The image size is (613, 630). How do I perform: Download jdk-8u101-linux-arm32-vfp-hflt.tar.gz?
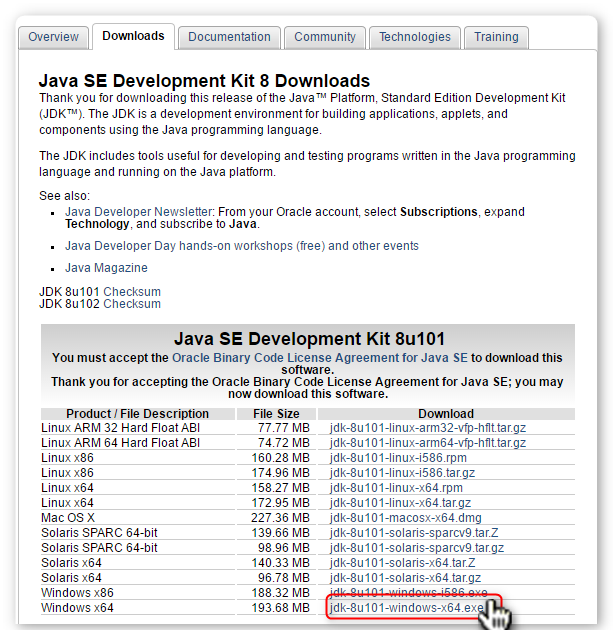tap(428, 428)
